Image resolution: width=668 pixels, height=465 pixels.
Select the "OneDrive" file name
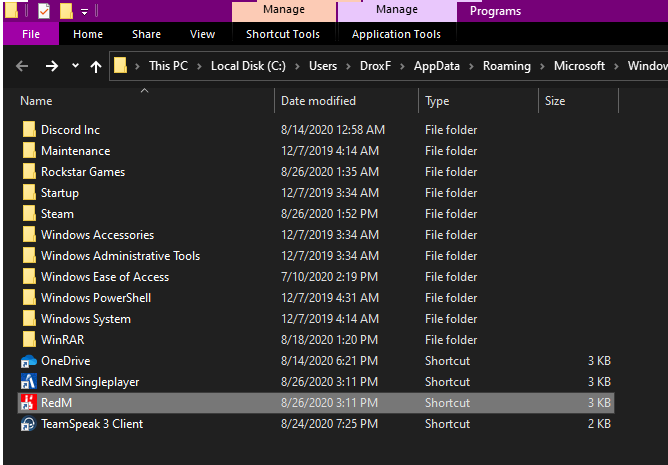pos(66,361)
